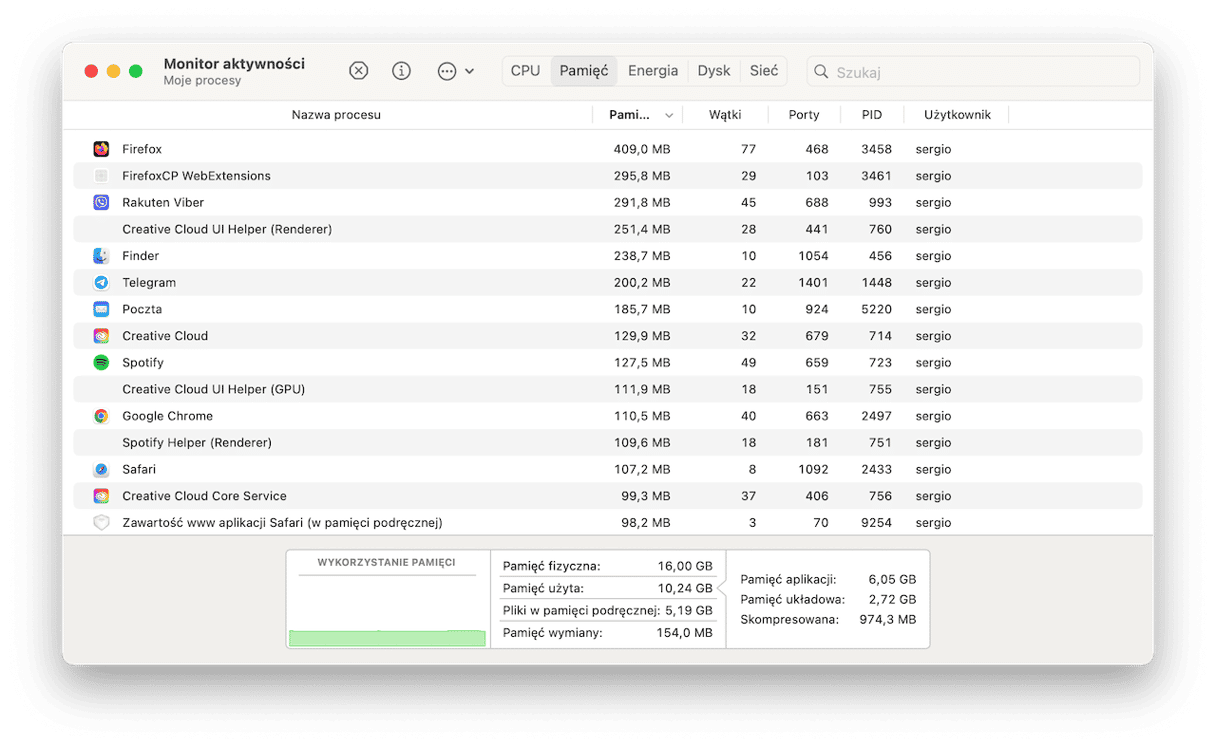
Task: Select the Google Chrome process name
Action: tap(167, 416)
